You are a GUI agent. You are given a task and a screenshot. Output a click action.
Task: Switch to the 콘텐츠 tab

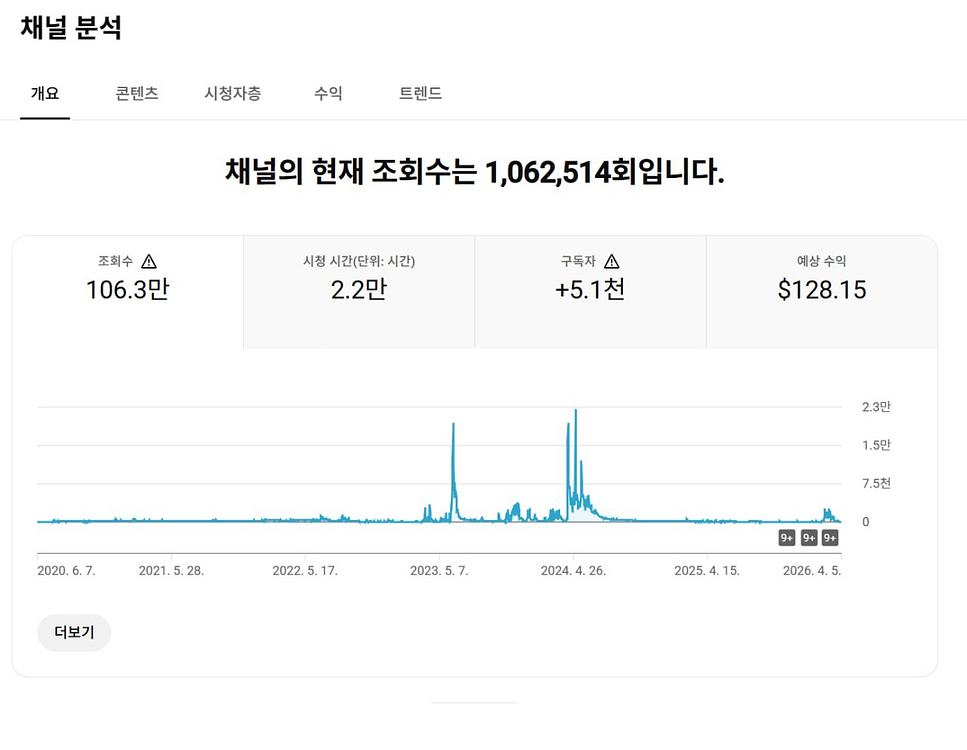pyautogui.click(x=137, y=94)
